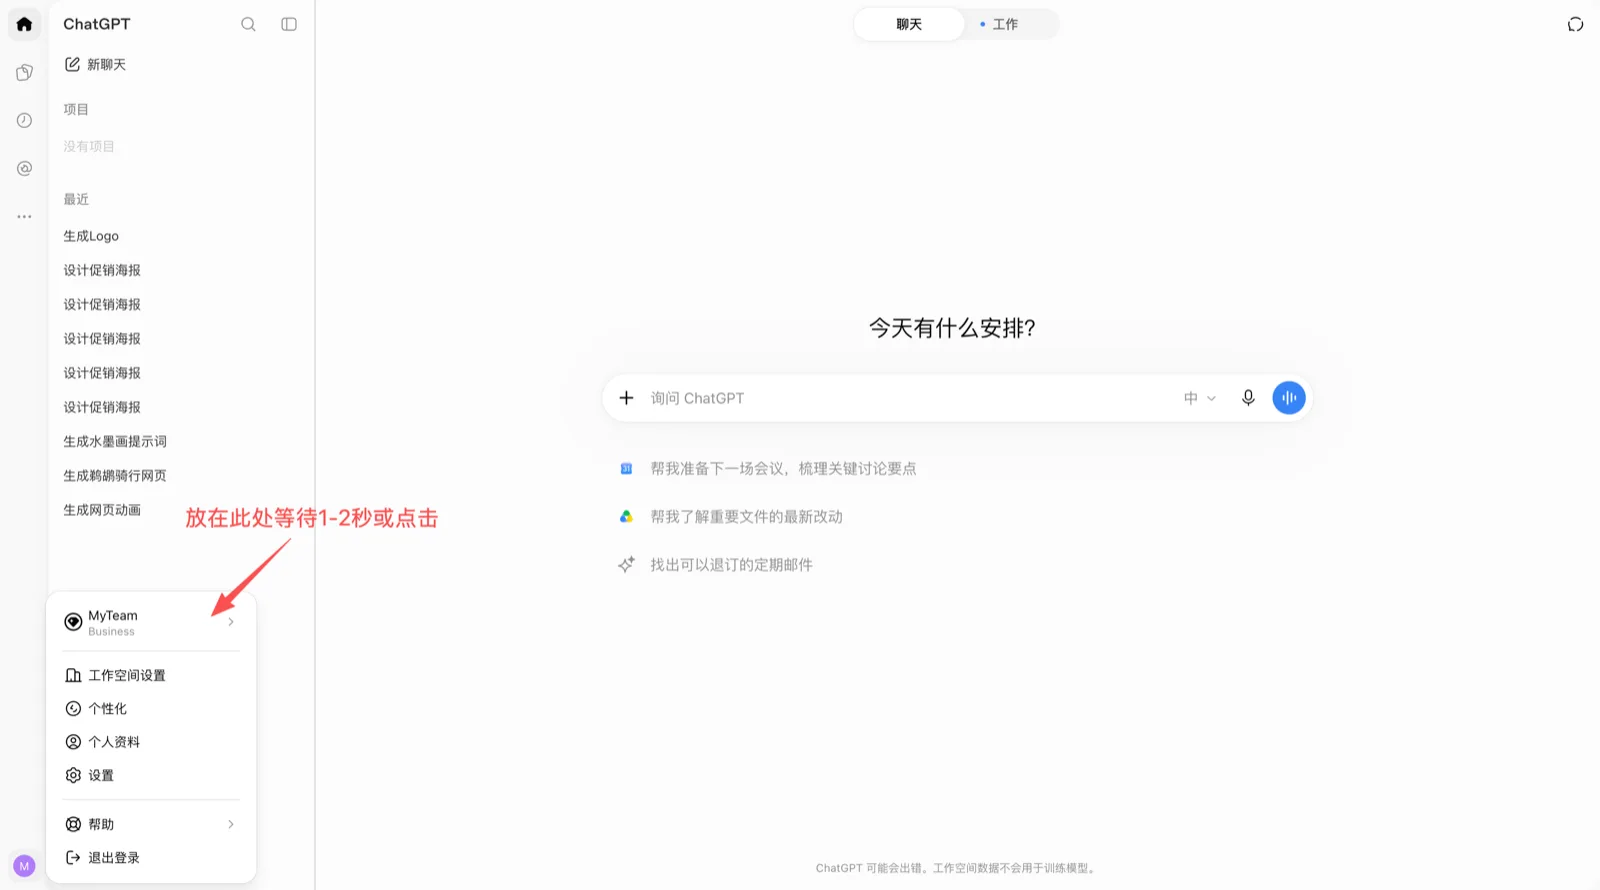Click the home icon in left rail
The width and height of the screenshot is (1600, 890).
pyautogui.click(x=24, y=24)
